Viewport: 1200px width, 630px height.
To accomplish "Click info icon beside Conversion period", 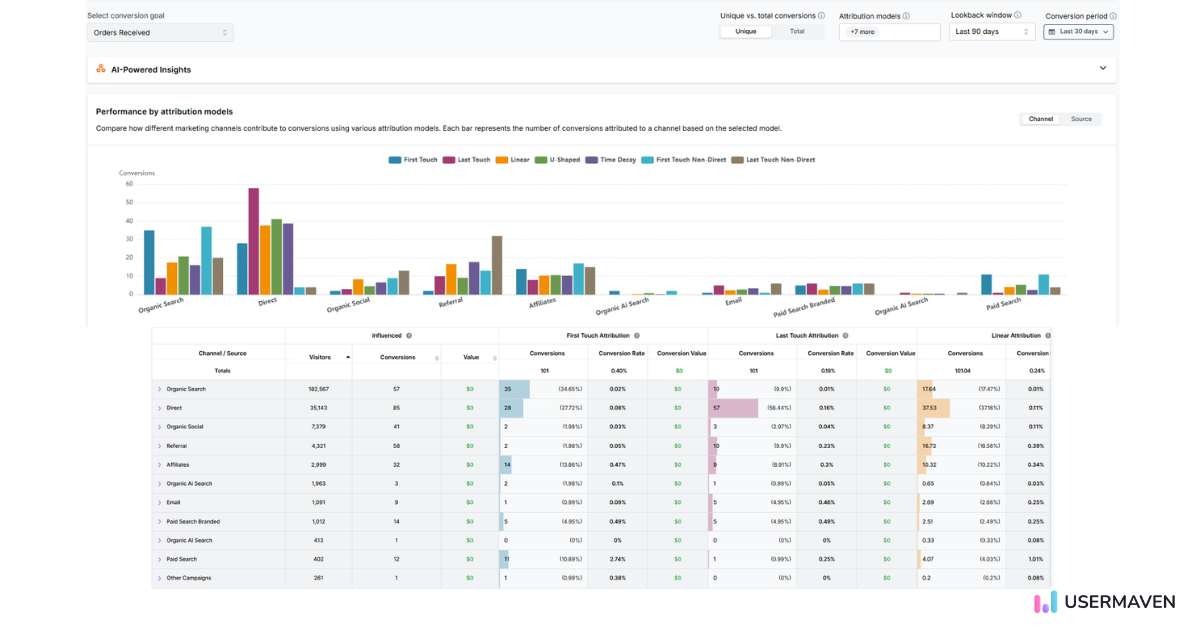I will pos(1113,16).
